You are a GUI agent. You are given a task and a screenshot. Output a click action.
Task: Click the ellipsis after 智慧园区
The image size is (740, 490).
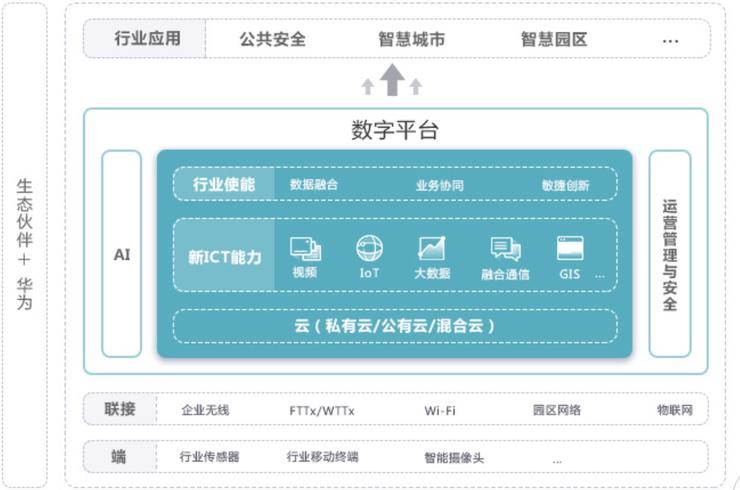click(x=670, y=41)
